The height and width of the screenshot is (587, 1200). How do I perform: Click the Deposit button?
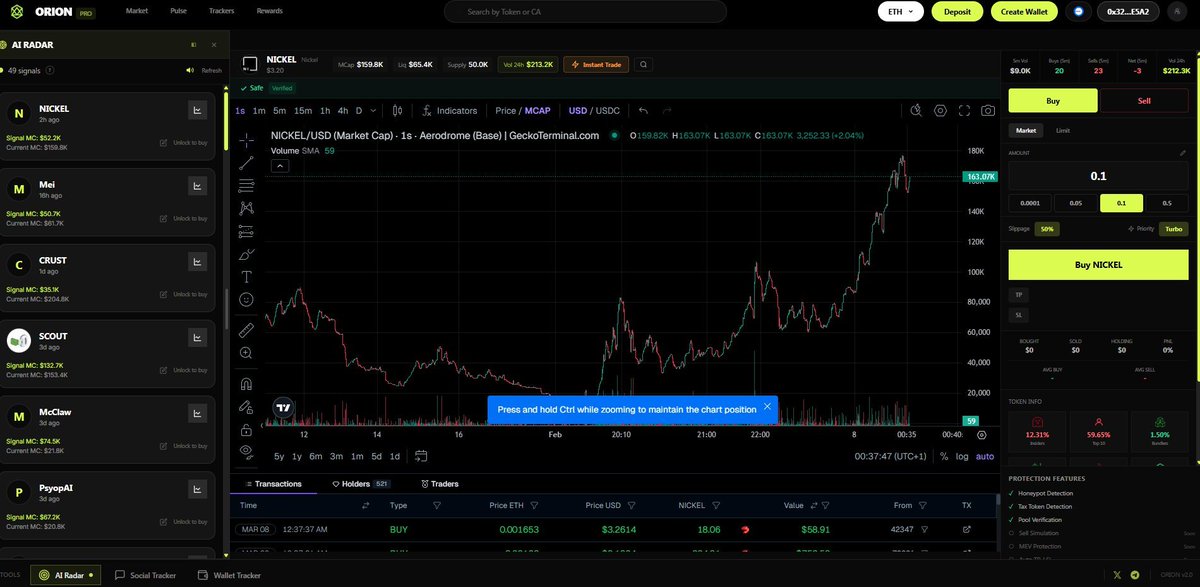(x=957, y=12)
